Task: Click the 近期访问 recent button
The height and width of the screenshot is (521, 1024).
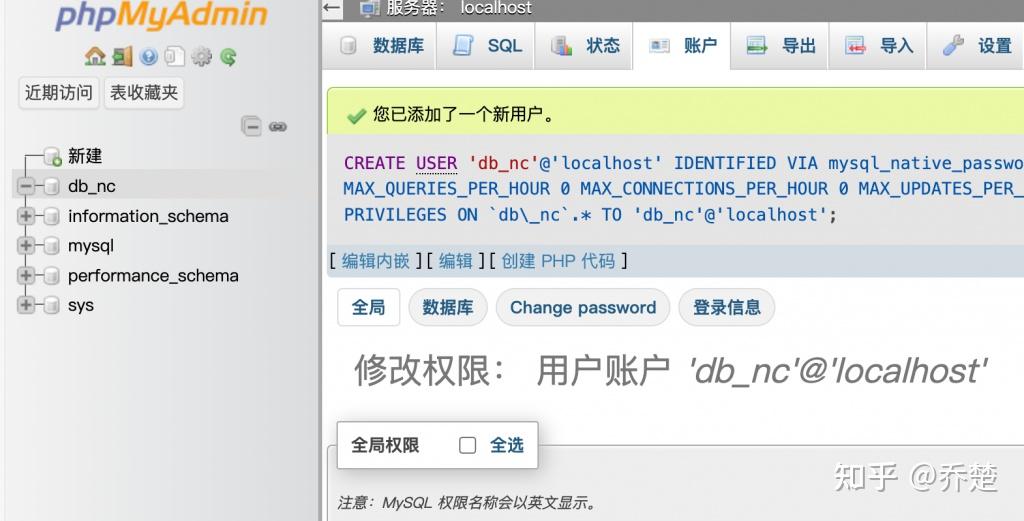Action: point(59,93)
